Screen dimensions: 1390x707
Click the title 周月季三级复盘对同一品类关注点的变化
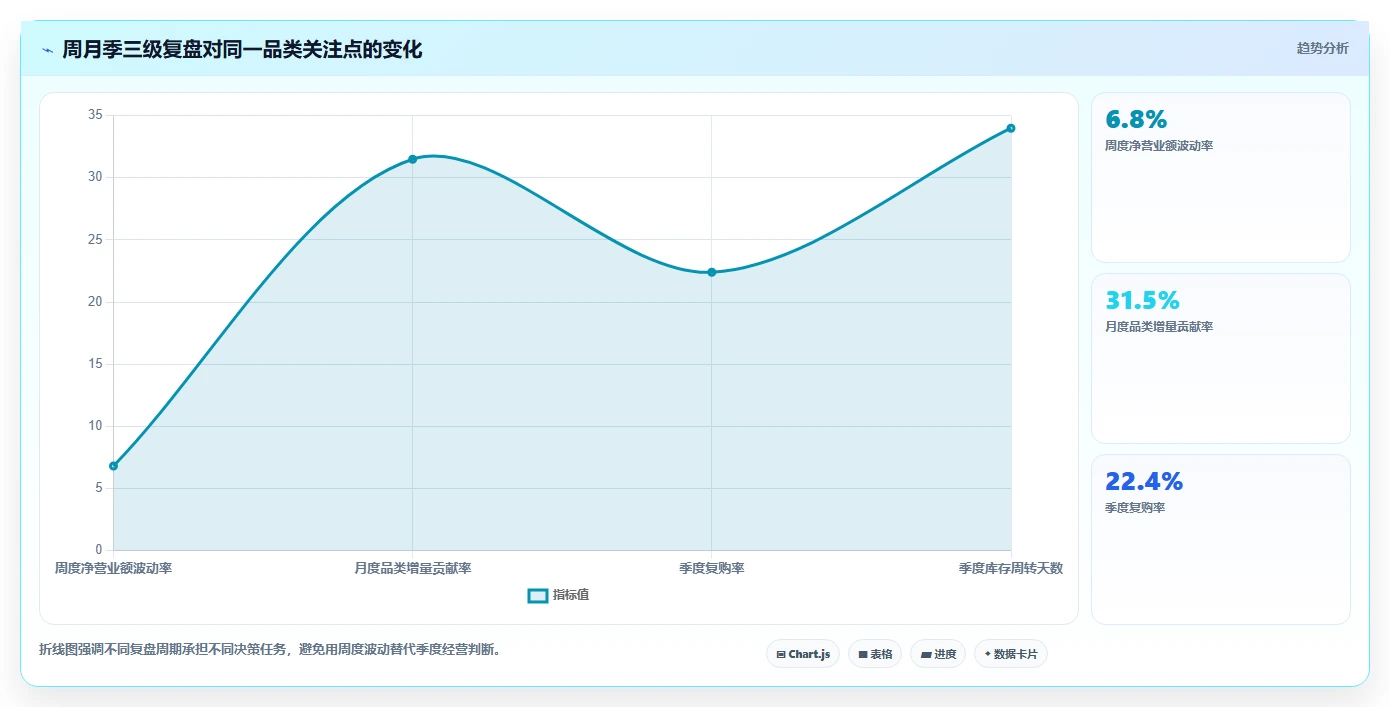[242, 49]
